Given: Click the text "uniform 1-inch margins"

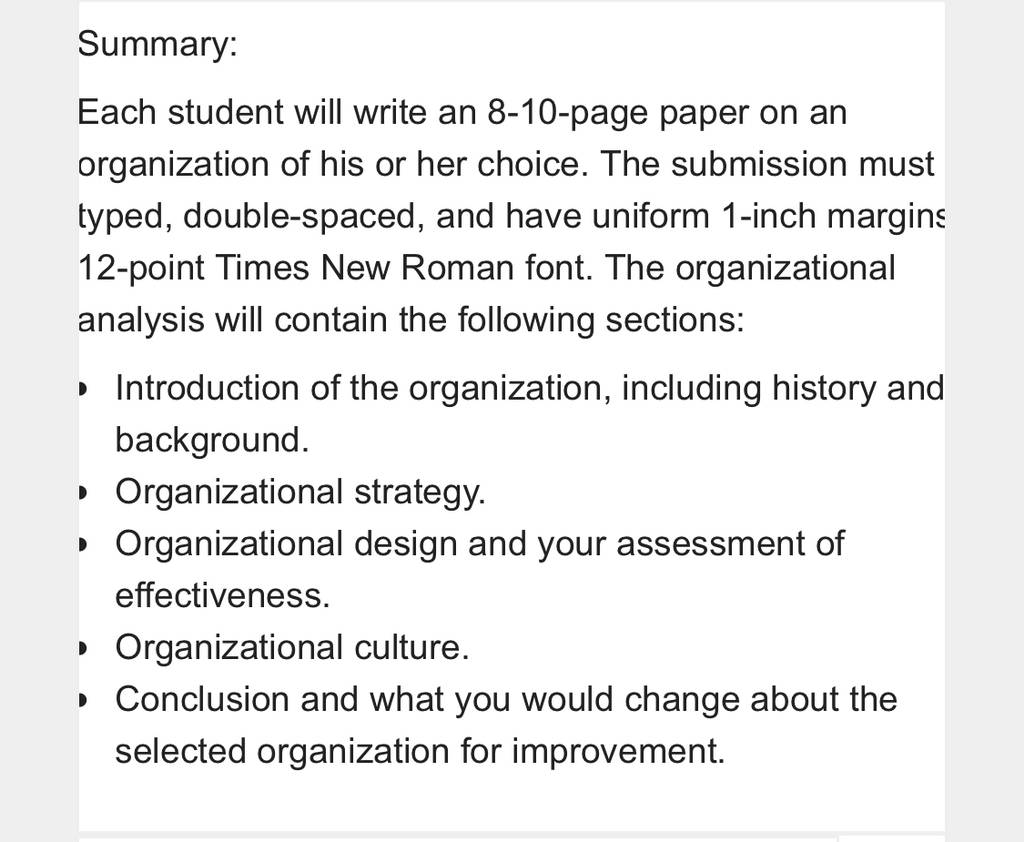Looking at the screenshot, I should [769, 217].
